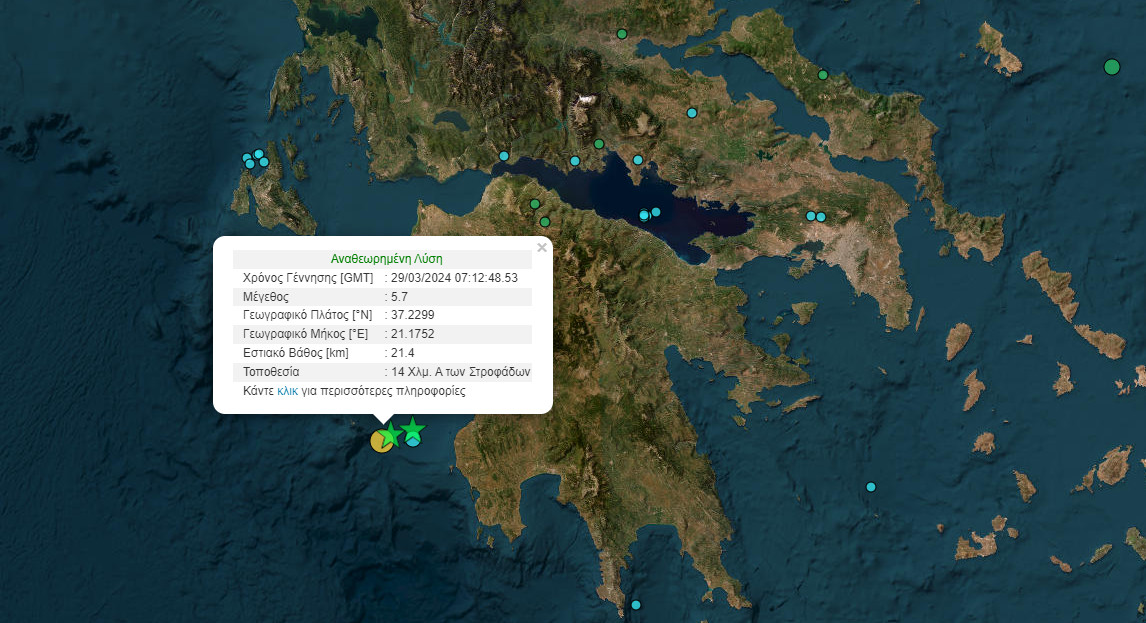Select the lone cyan marker northeast of the Corinth gulf

point(691,113)
